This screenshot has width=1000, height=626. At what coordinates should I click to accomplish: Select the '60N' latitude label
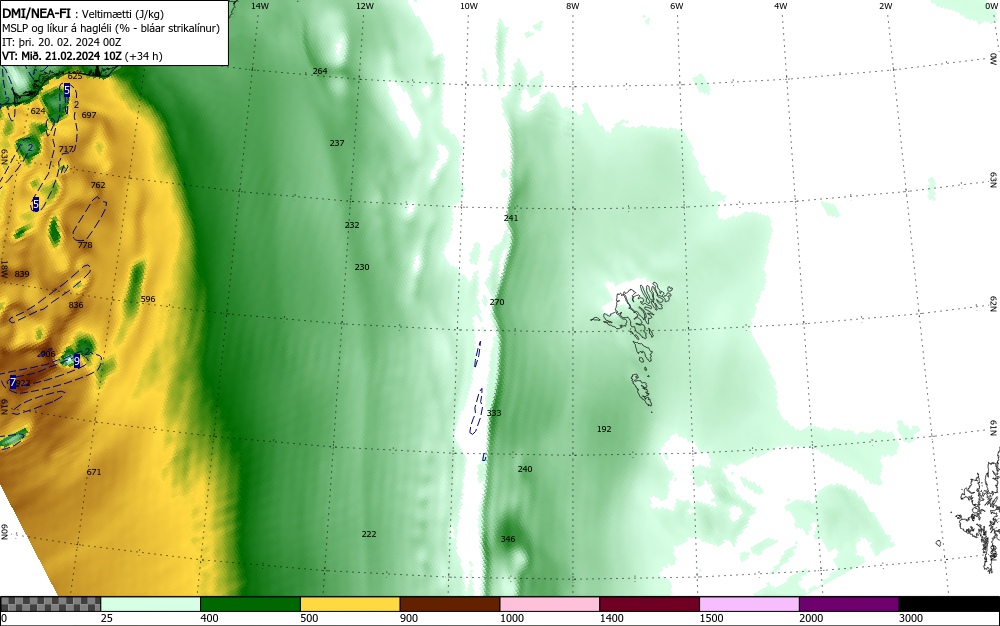pos(4,532)
